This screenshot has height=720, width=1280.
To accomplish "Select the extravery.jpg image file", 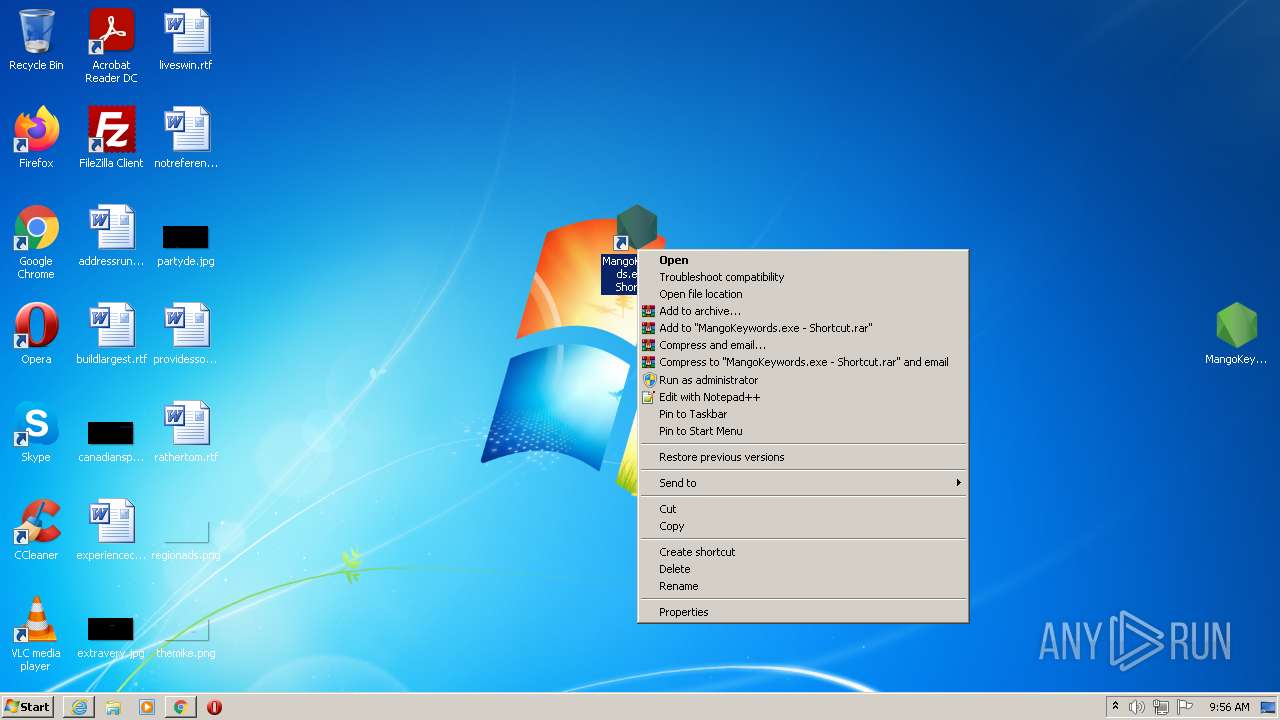I will [x=111, y=637].
